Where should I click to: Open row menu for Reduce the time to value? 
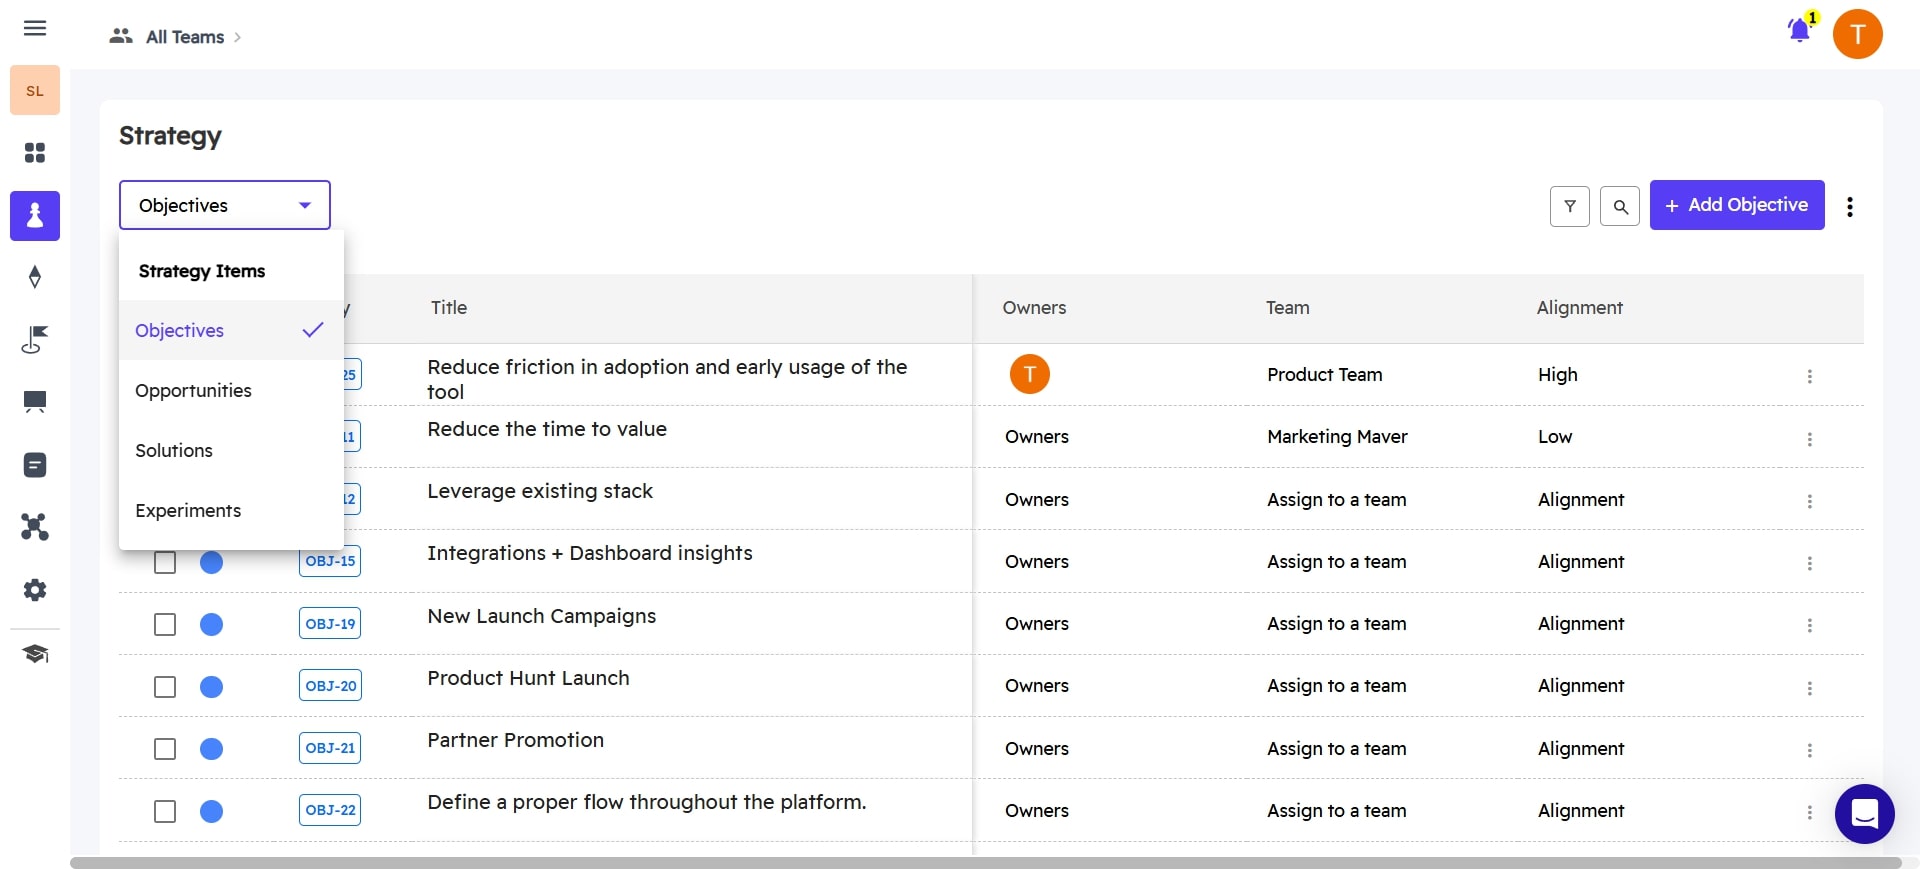click(1809, 439)
